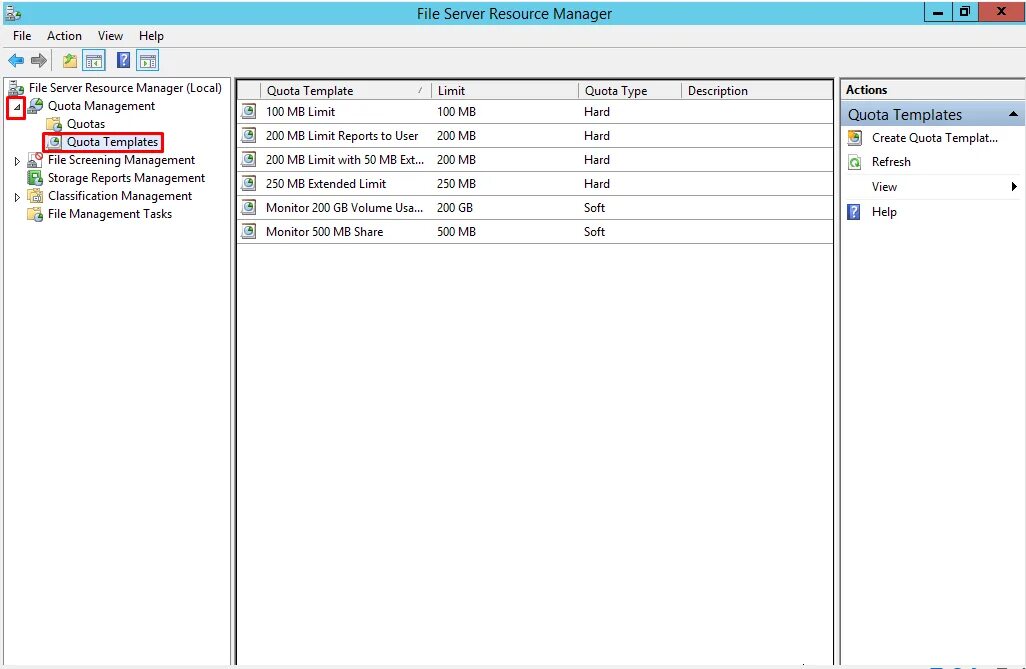
Task: Sort by the Limit column header
Action: coord(504,90)
